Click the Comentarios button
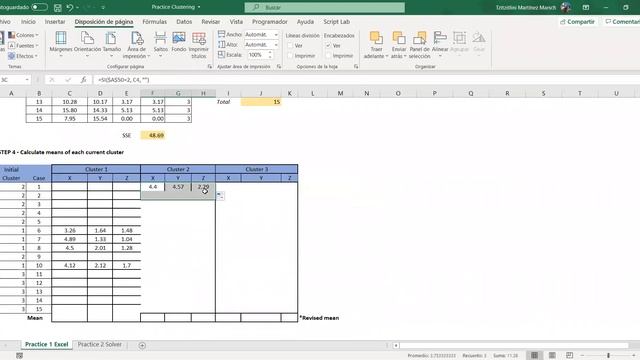This screenshot has width=640, height=360. pyautogui.click(x=622, y=22)
